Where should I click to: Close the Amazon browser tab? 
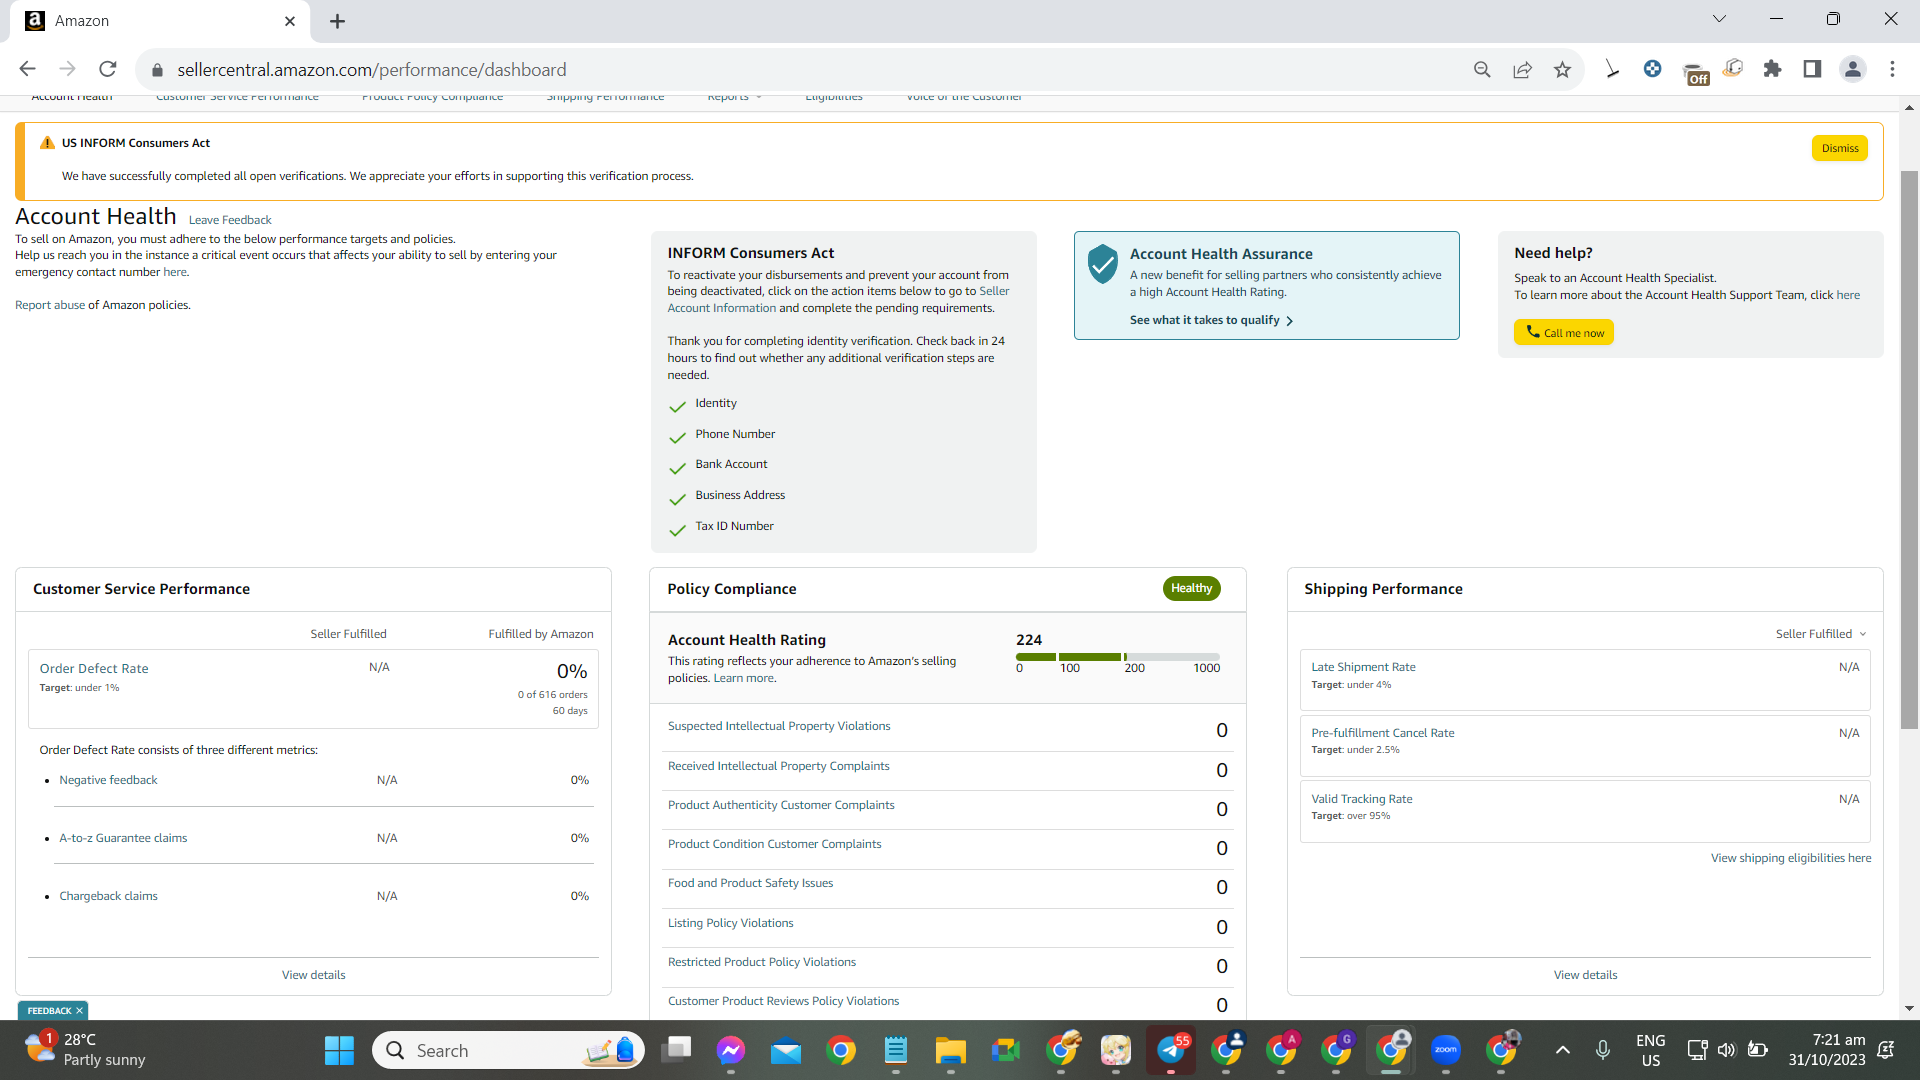[x=290, y=21]
